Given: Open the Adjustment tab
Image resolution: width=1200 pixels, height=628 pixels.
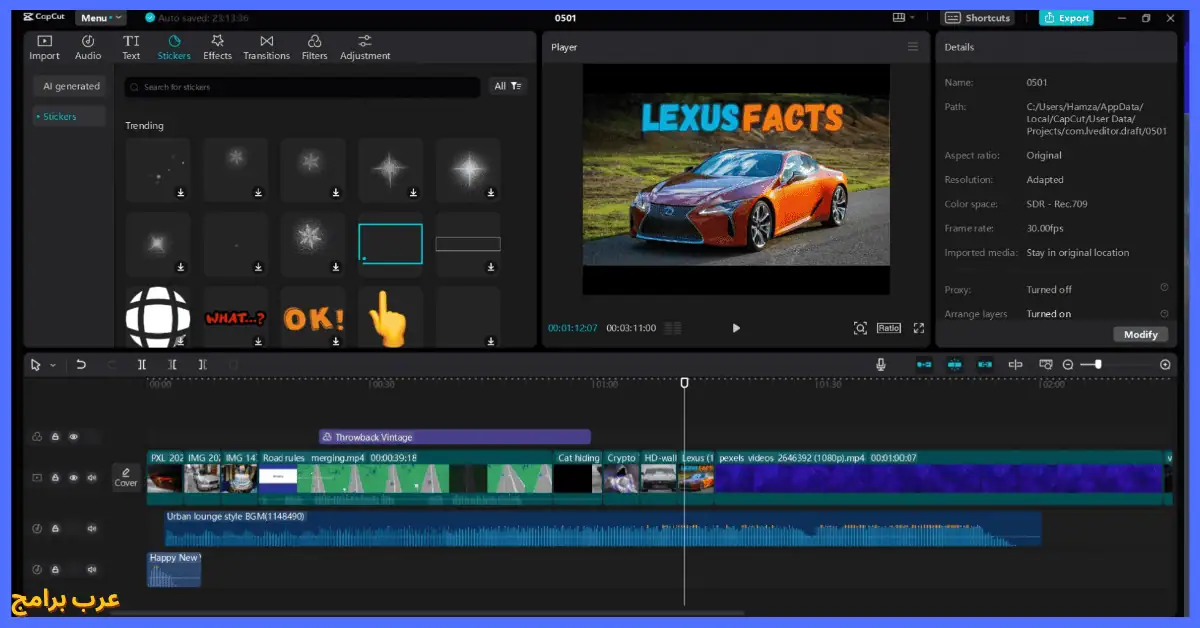Looking at the screenshot, I should point(365,47).
